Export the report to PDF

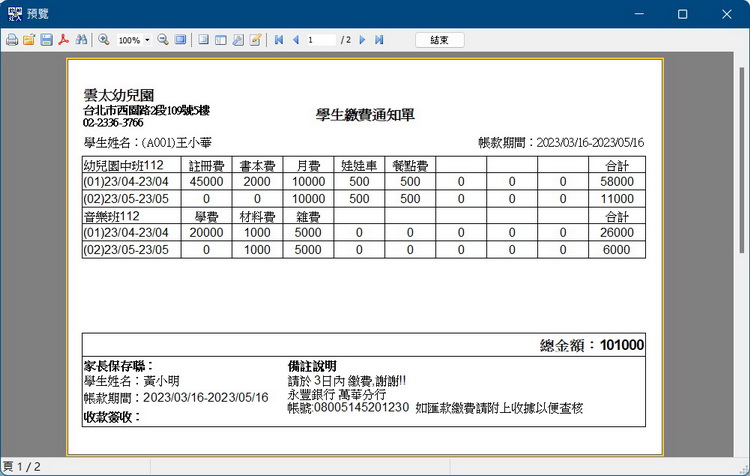pyautogui.click(x=63, y=40)
